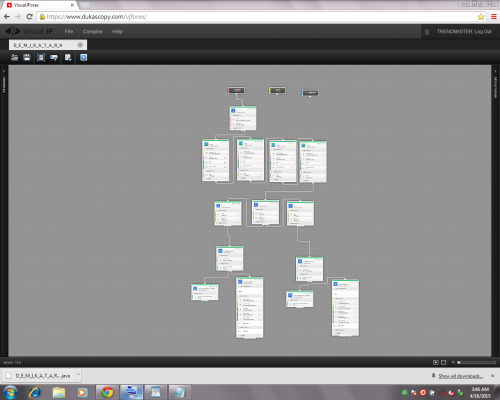
Task: Open the Chrome hamburger menu
Action: point(494,17)
